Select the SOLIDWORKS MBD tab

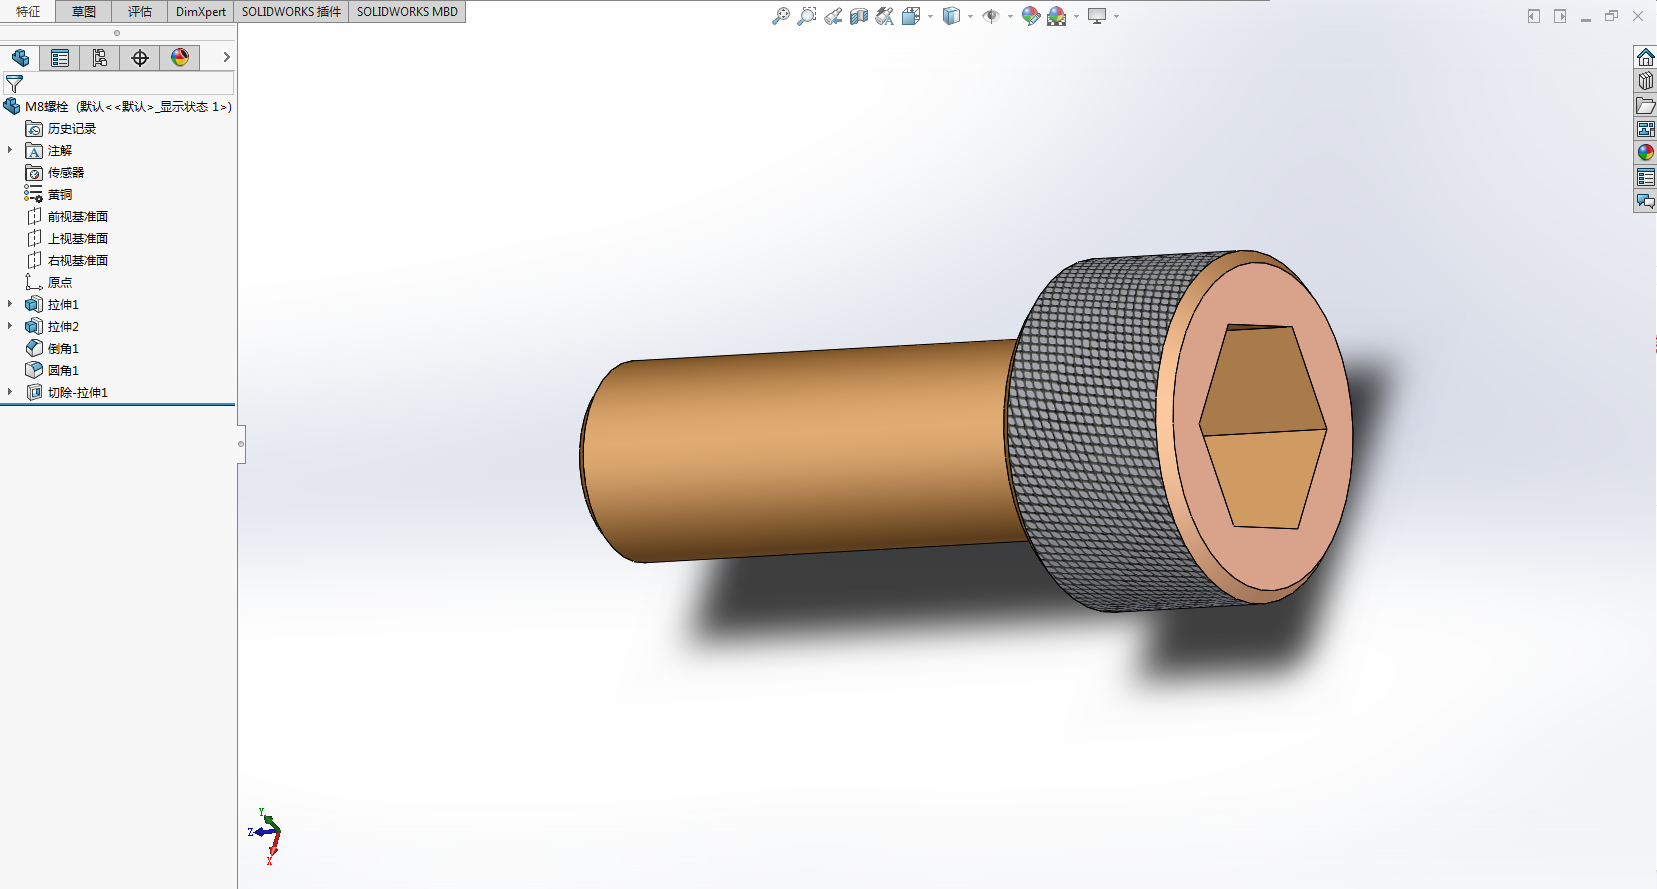pyautogui.click(x=407, y=12)
